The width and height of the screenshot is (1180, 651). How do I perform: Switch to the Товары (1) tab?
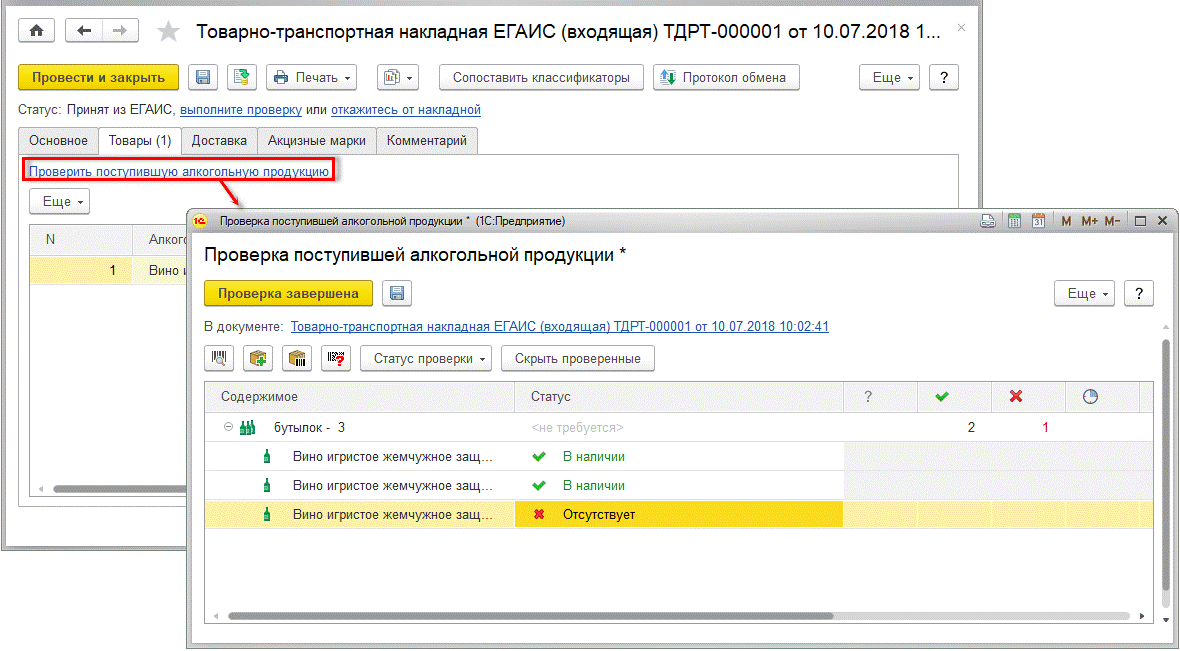point(140,141)
